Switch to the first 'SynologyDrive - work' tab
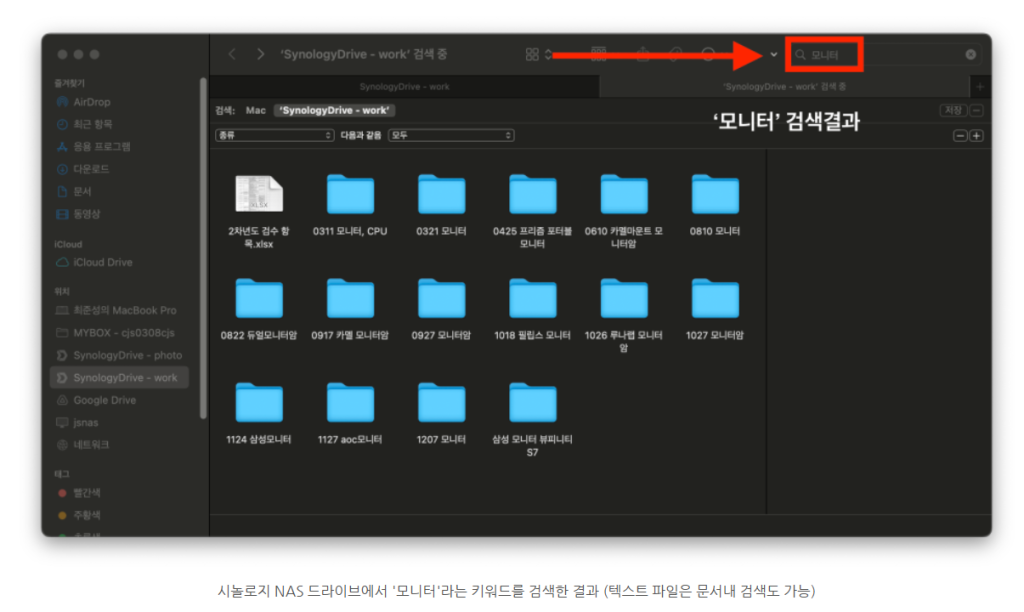1024x612 pixels. [404, 87]
